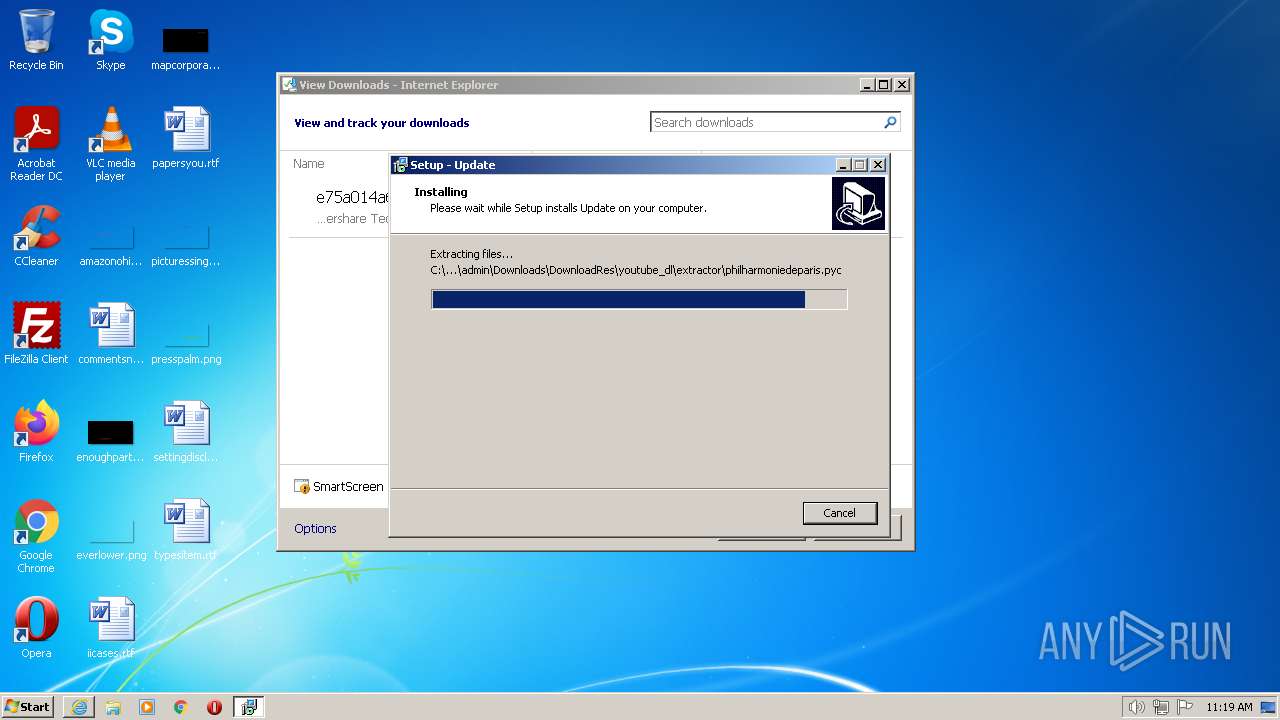Open the volume tray icon
Image resolution: width=1280 pixels, height=720 pixels.
1136,707
